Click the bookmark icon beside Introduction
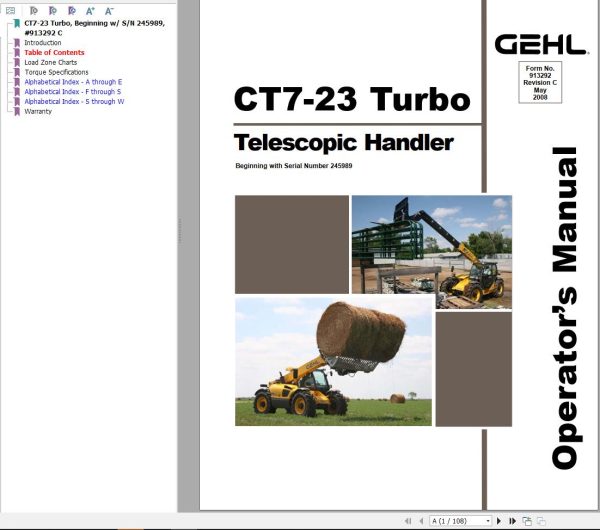The height and width of the screenshot is (530, 600). (17, 43)
